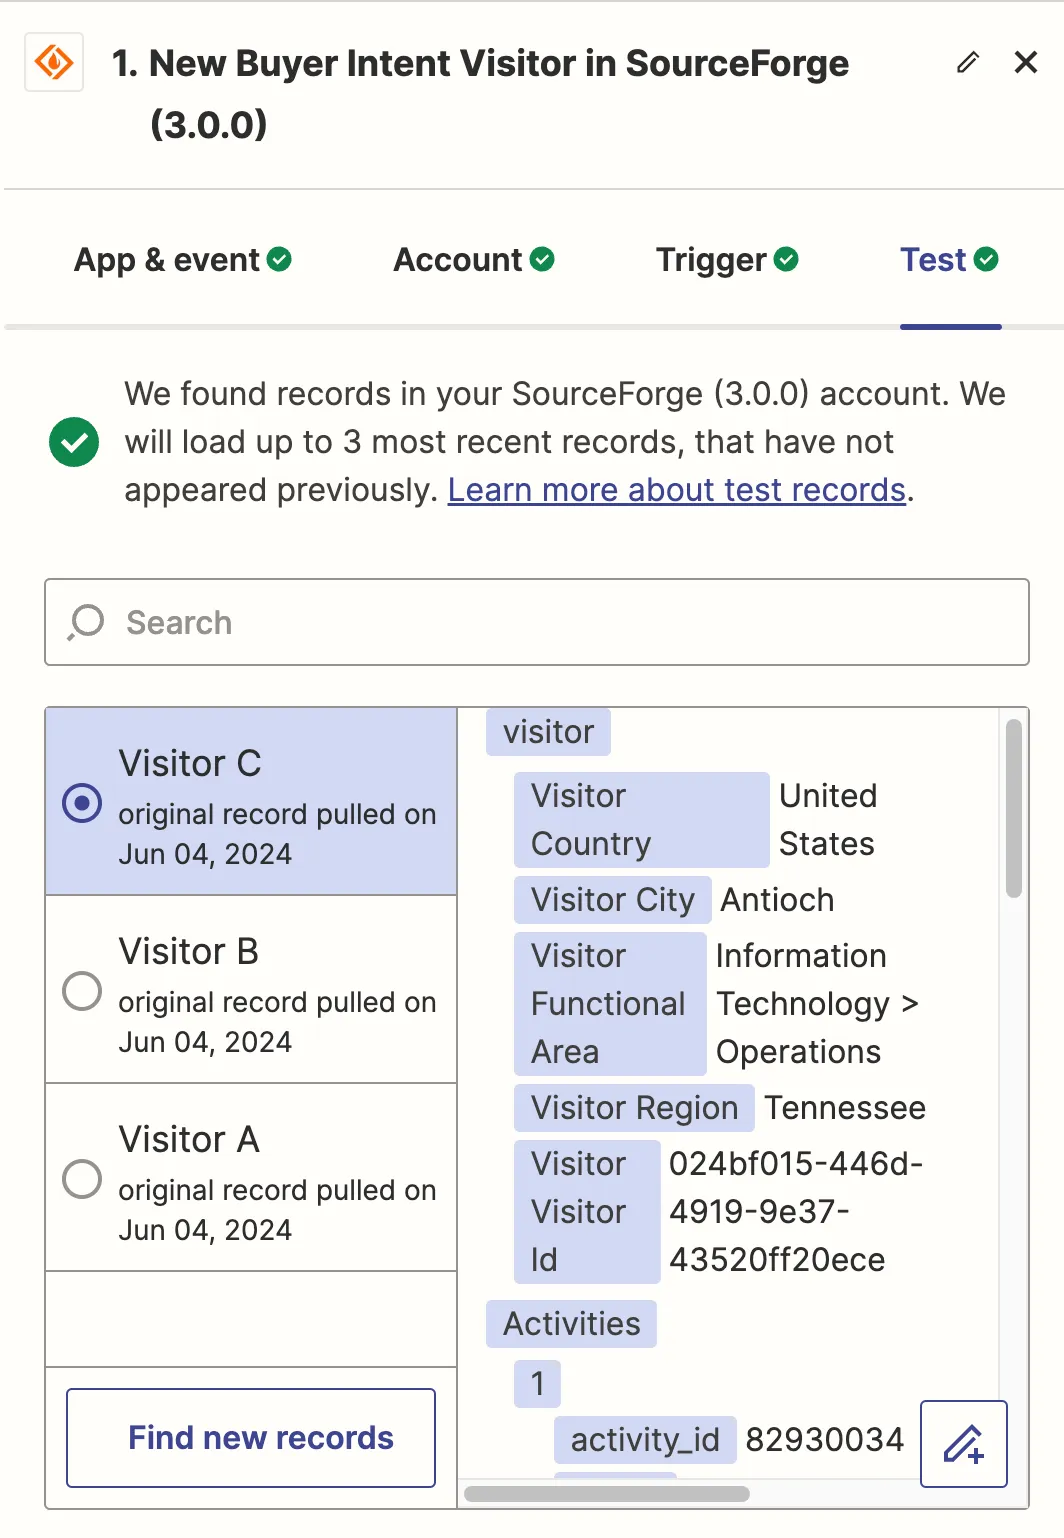Click the Visitor Region label
1064x1538 pixels.
634,1108
